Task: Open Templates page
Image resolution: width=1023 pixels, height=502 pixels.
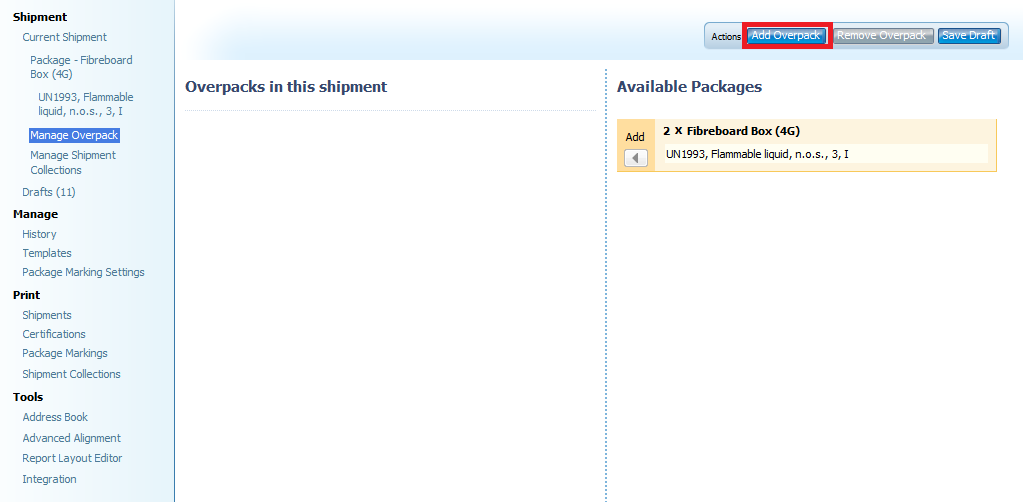Action: pyautogui.click(x=47, y=253)
